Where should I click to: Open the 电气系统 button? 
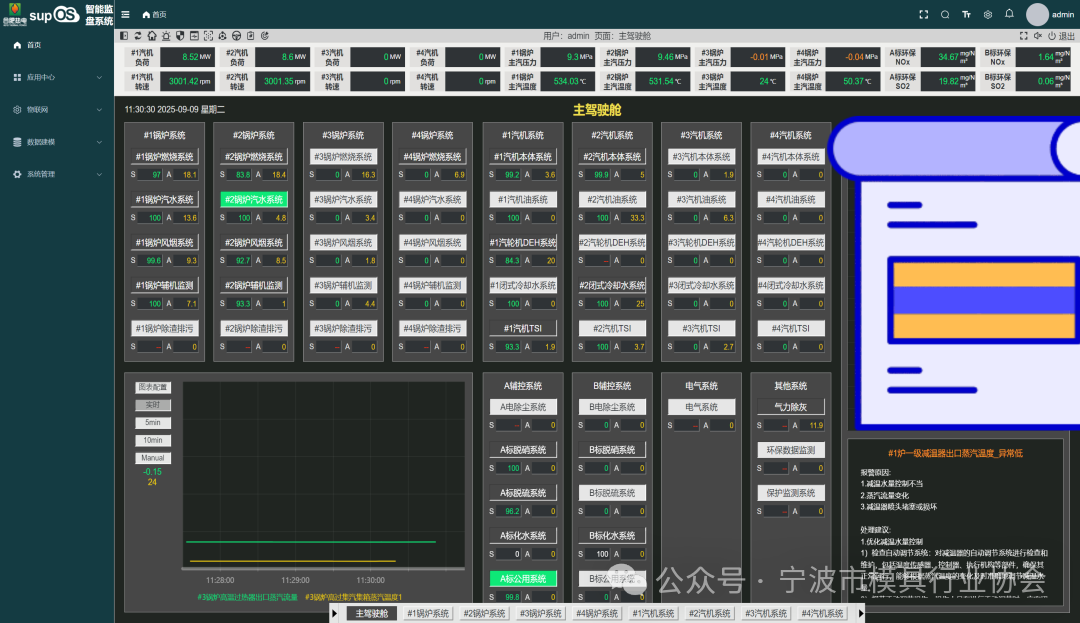point(701,407)
